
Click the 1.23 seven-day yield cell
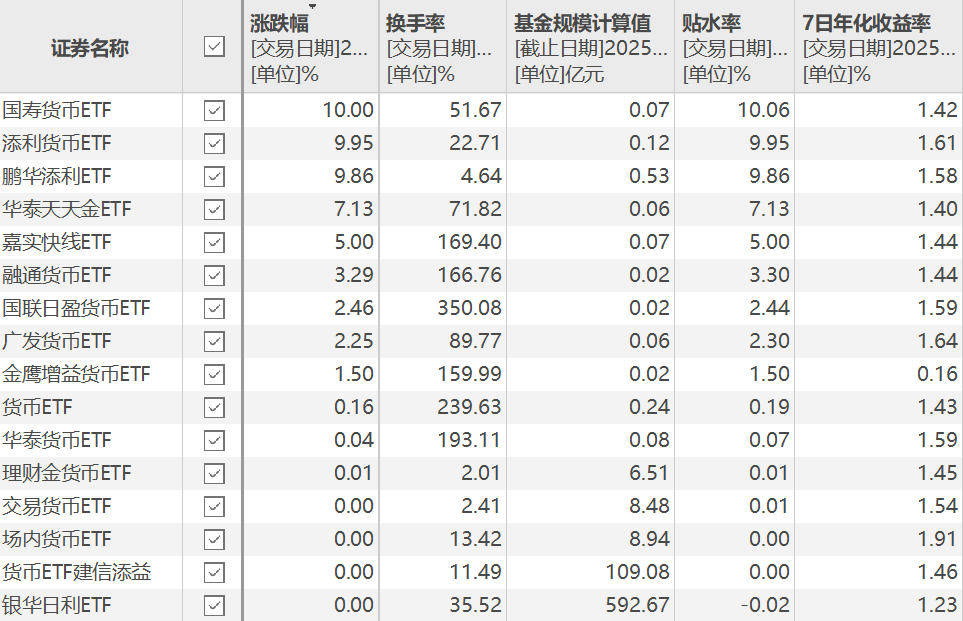879,606
